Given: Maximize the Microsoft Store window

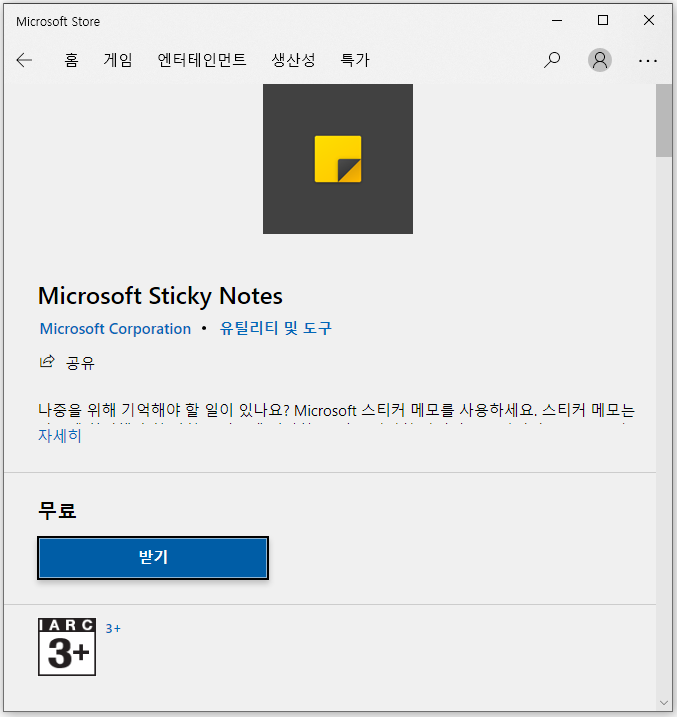Looking at the screenshot, I should (603, 21).
